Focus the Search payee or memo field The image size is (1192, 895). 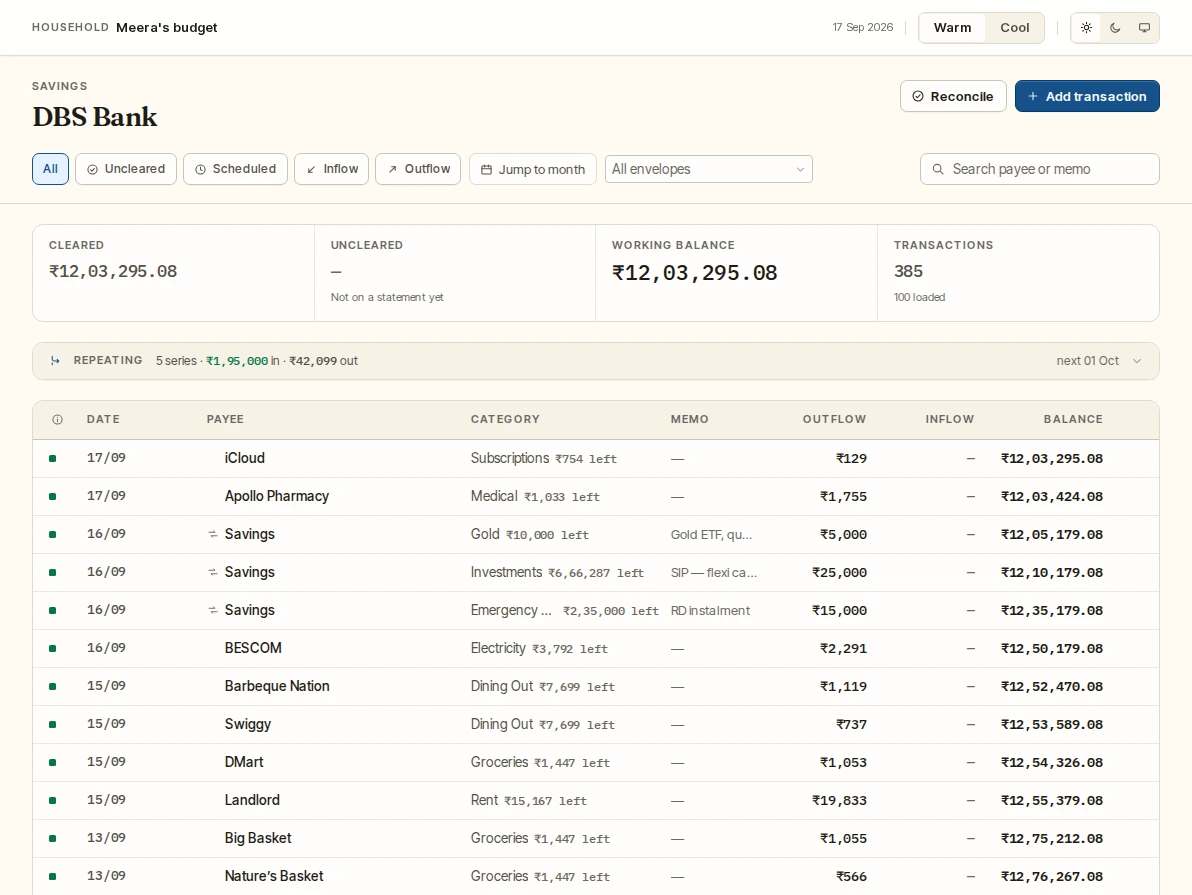pos(1040,169)
